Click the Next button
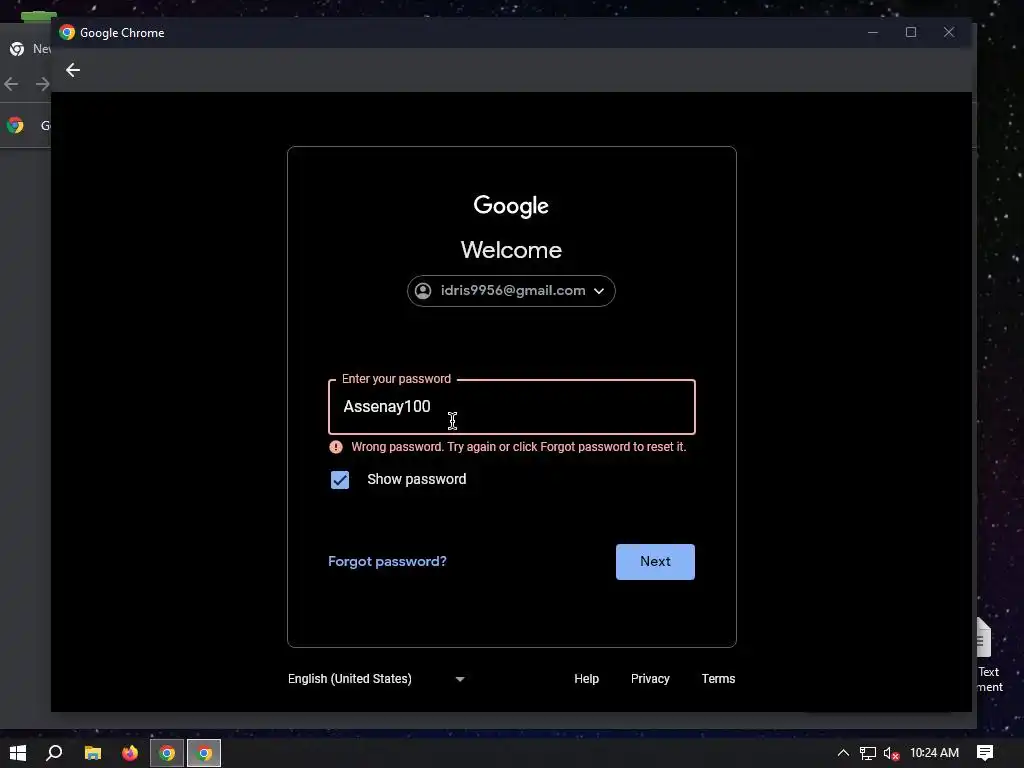Screen dimensions: 1024x768 point(655,562)
